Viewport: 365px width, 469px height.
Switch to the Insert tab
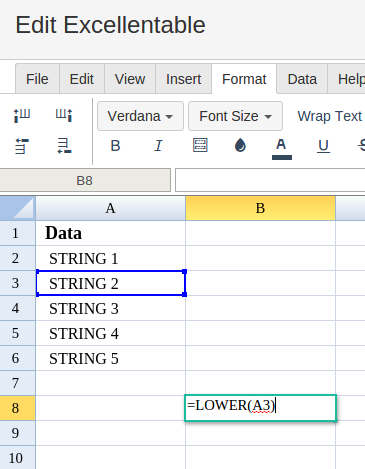183,79
